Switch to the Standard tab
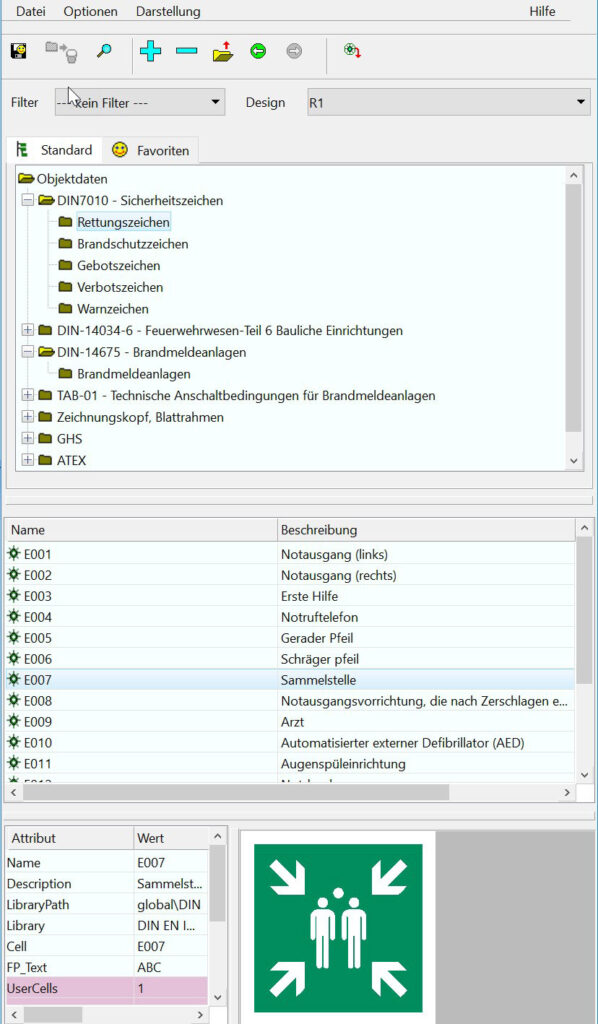Screen dimensions: 598x1024 (54, 150)
